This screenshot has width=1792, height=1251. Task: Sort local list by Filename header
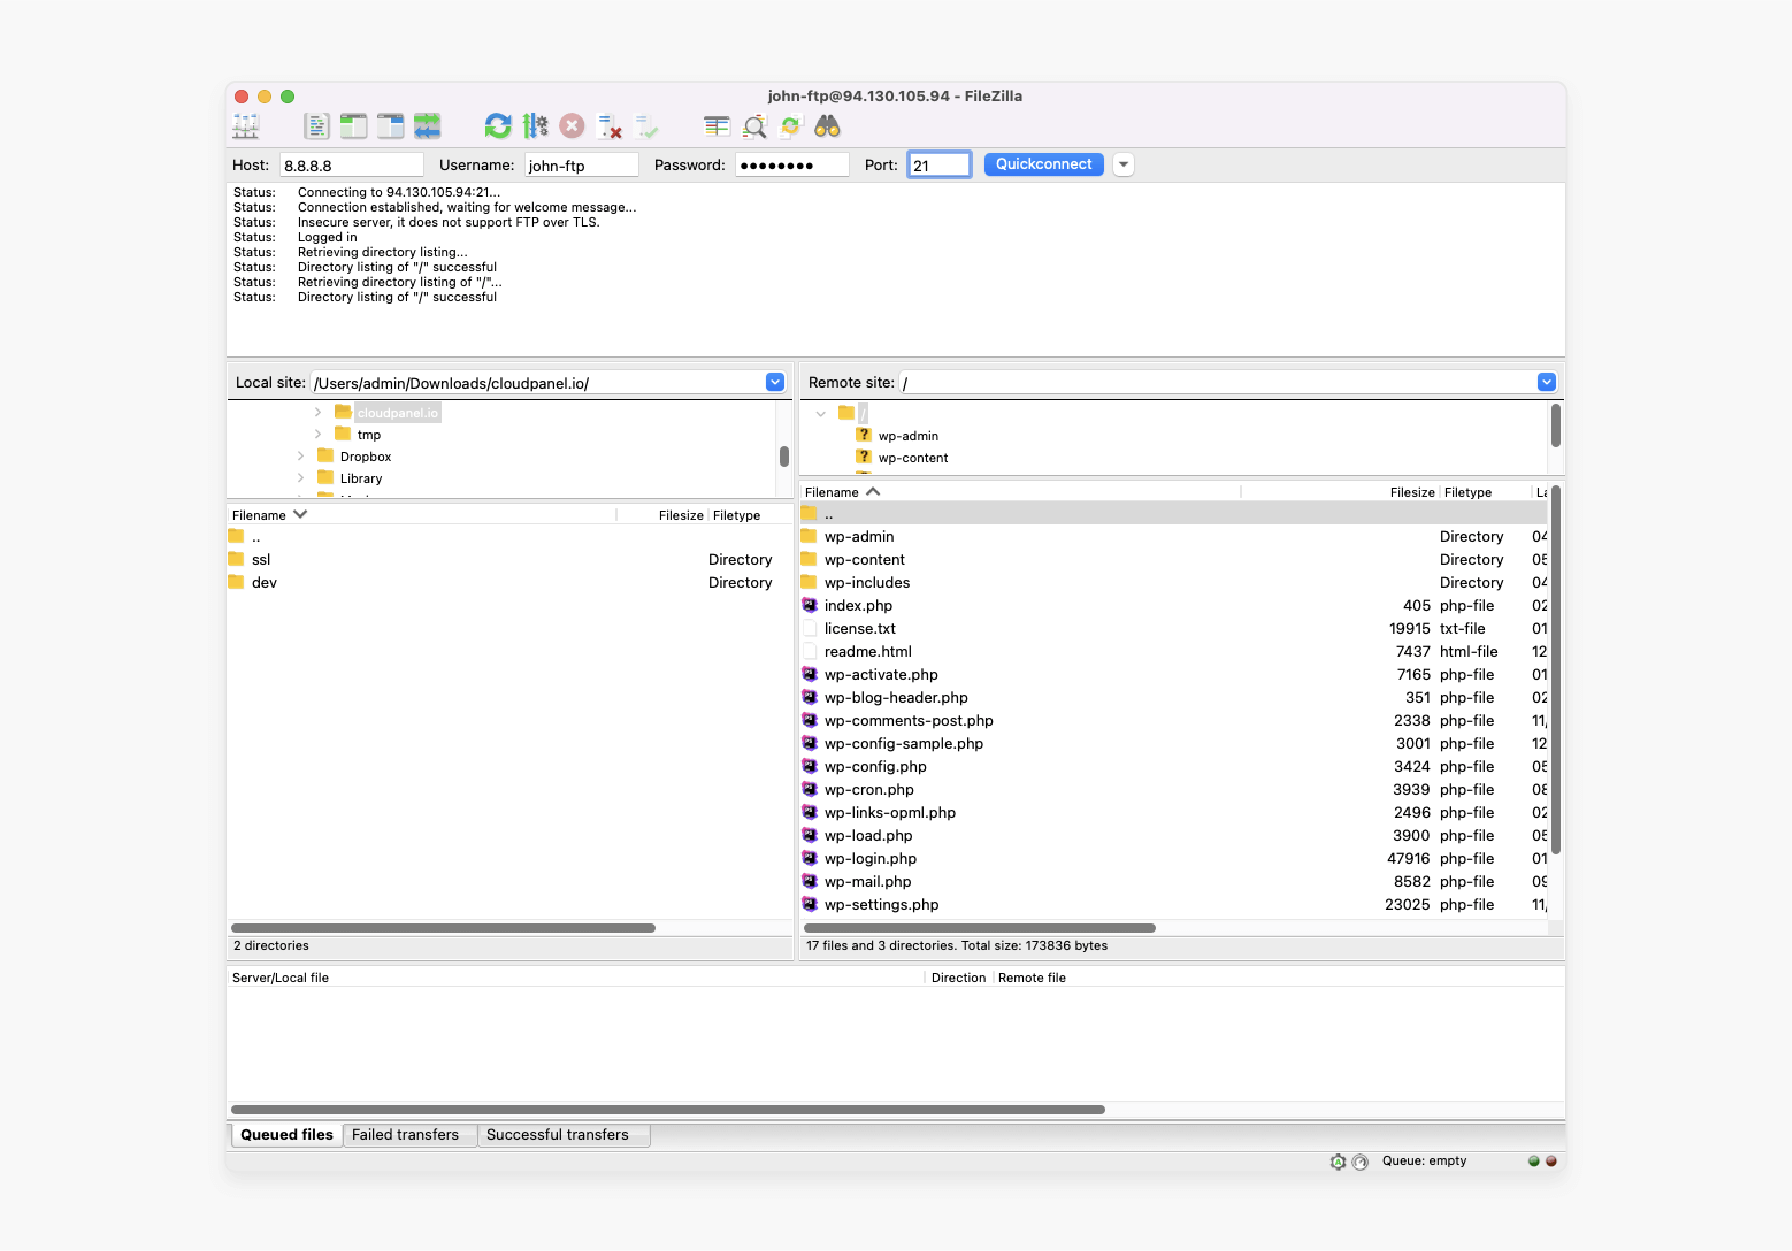click(x=420, y=515)
